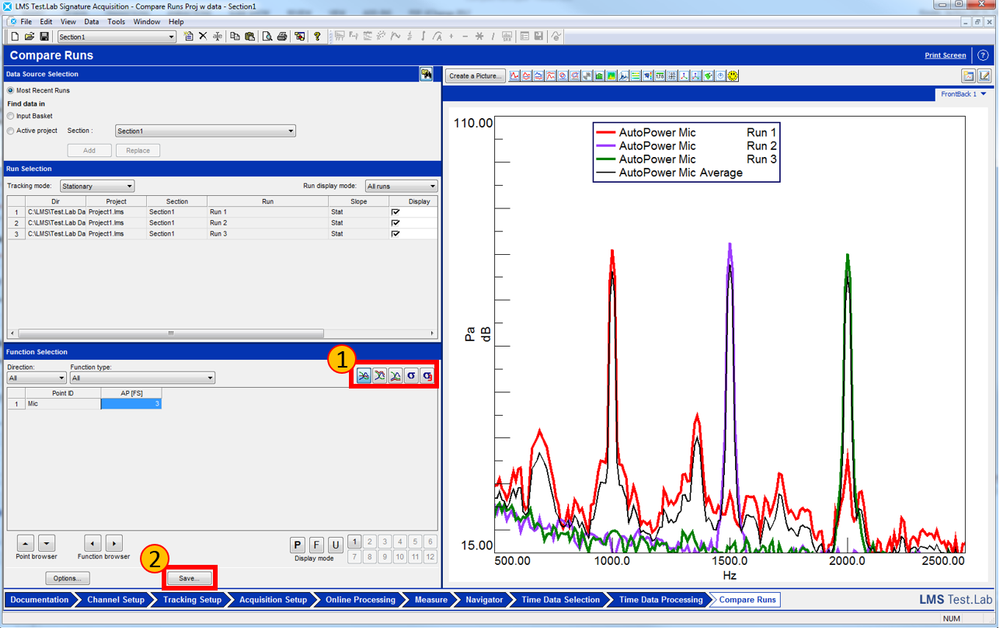Screen dimensions: 999x628
Task: Click the Print Screen link
Action: click(x=945, y=55)
